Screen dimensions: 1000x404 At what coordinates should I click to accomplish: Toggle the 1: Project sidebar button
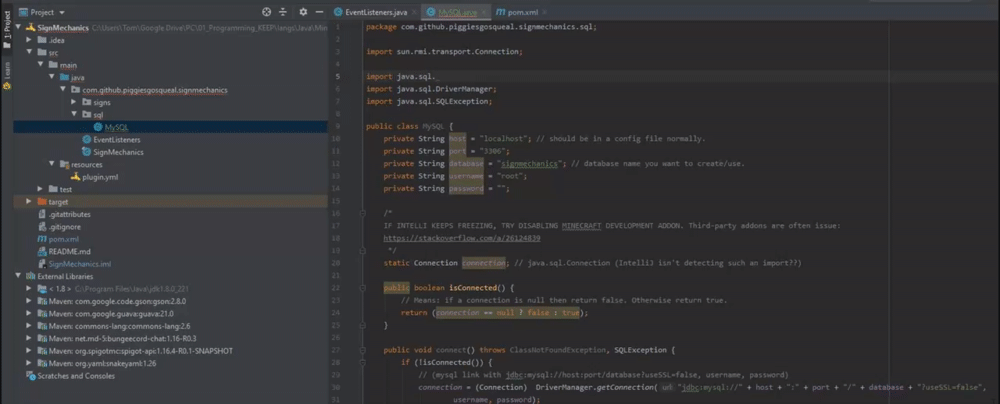pos(6,25)
